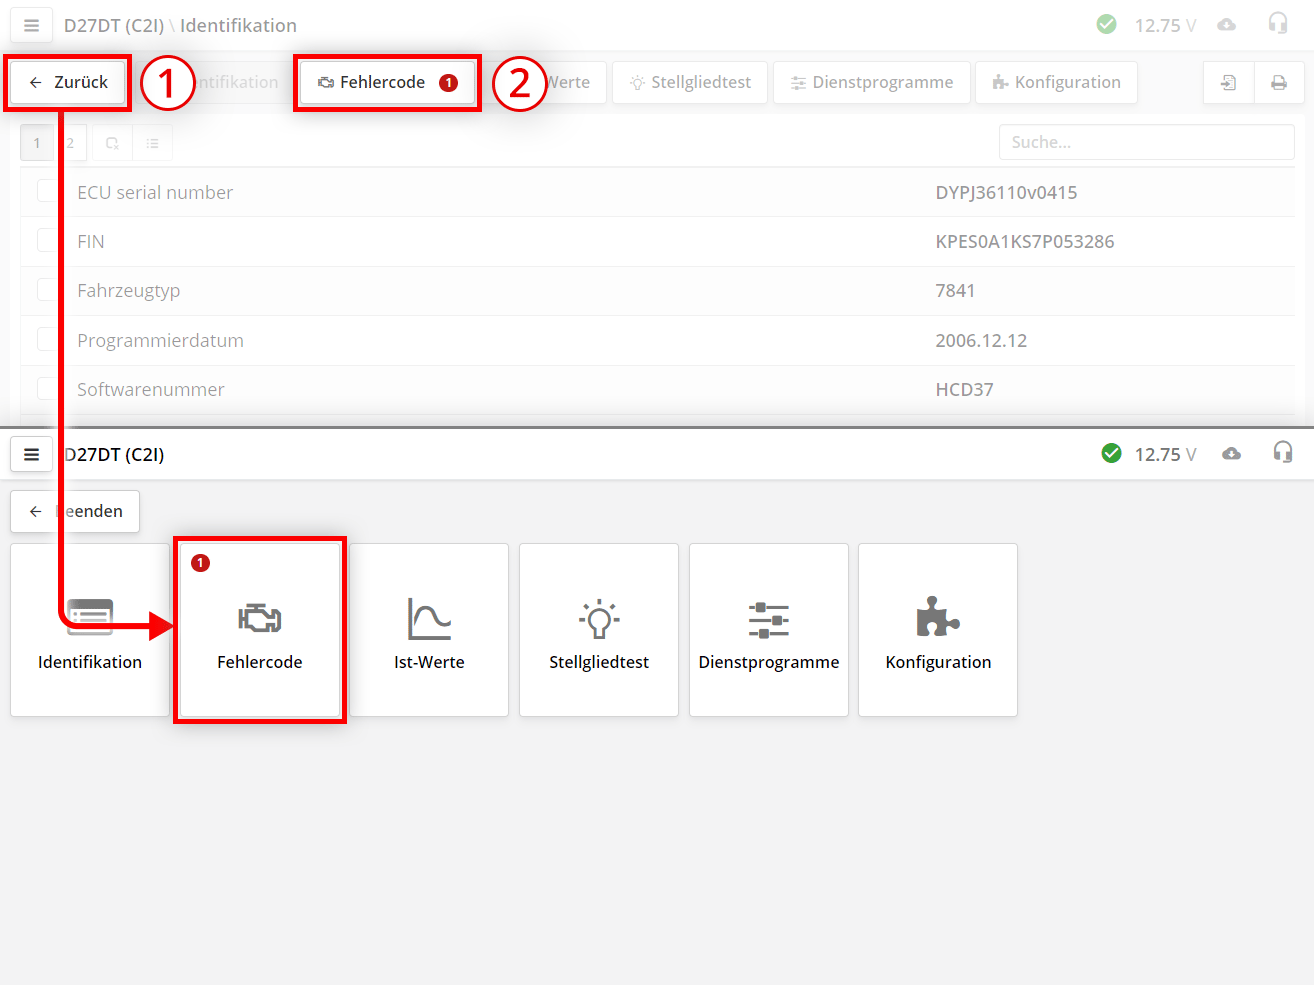Click the Beenden button

(75, 511)
